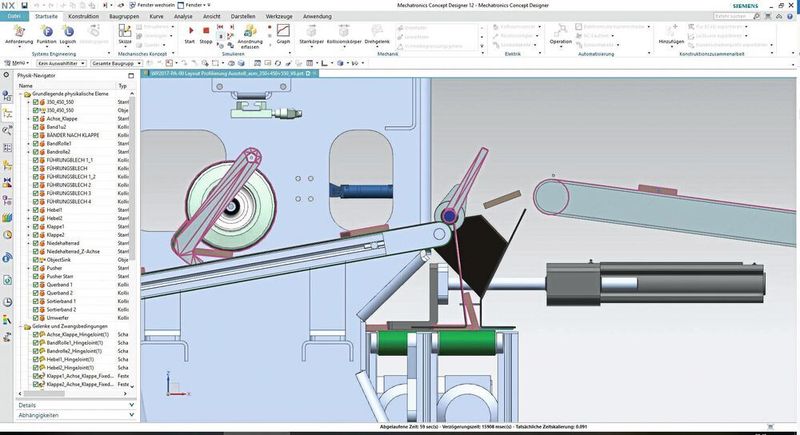800x435 pixels.
Task: Click the Operation tool icon
Action: [x=561, y=31]
